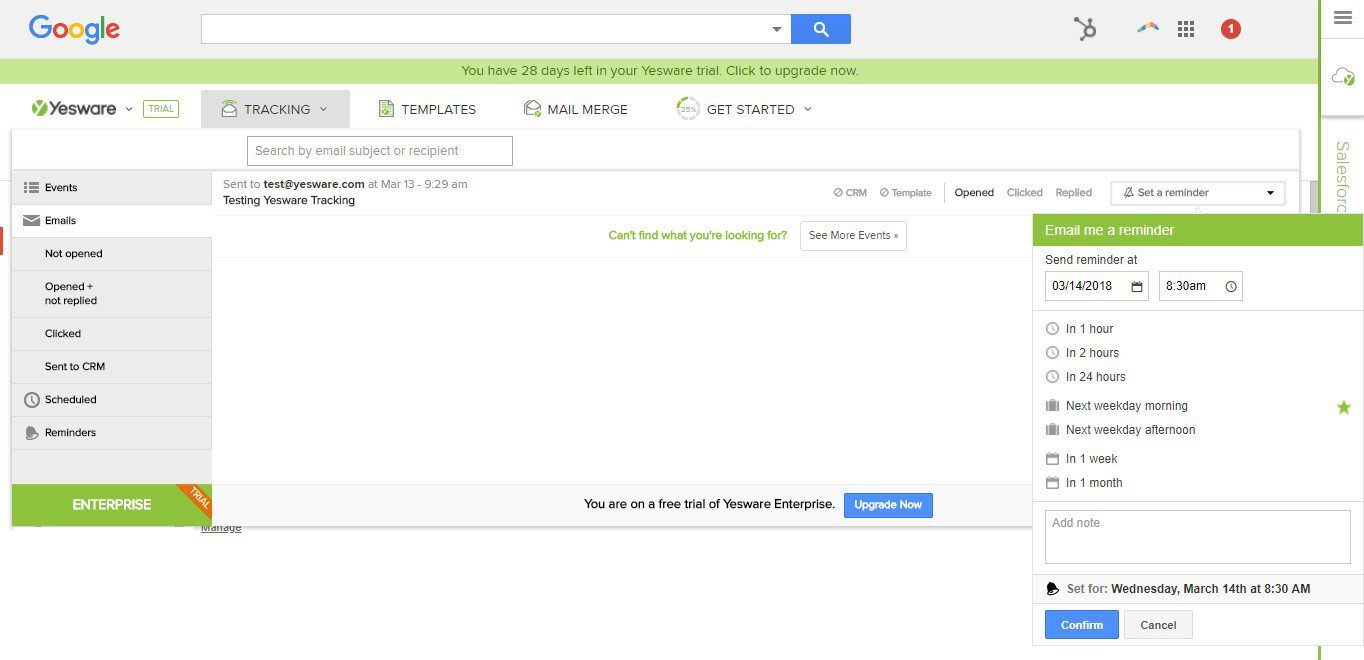Select Events in the sidebar

[x=112, y=188]
